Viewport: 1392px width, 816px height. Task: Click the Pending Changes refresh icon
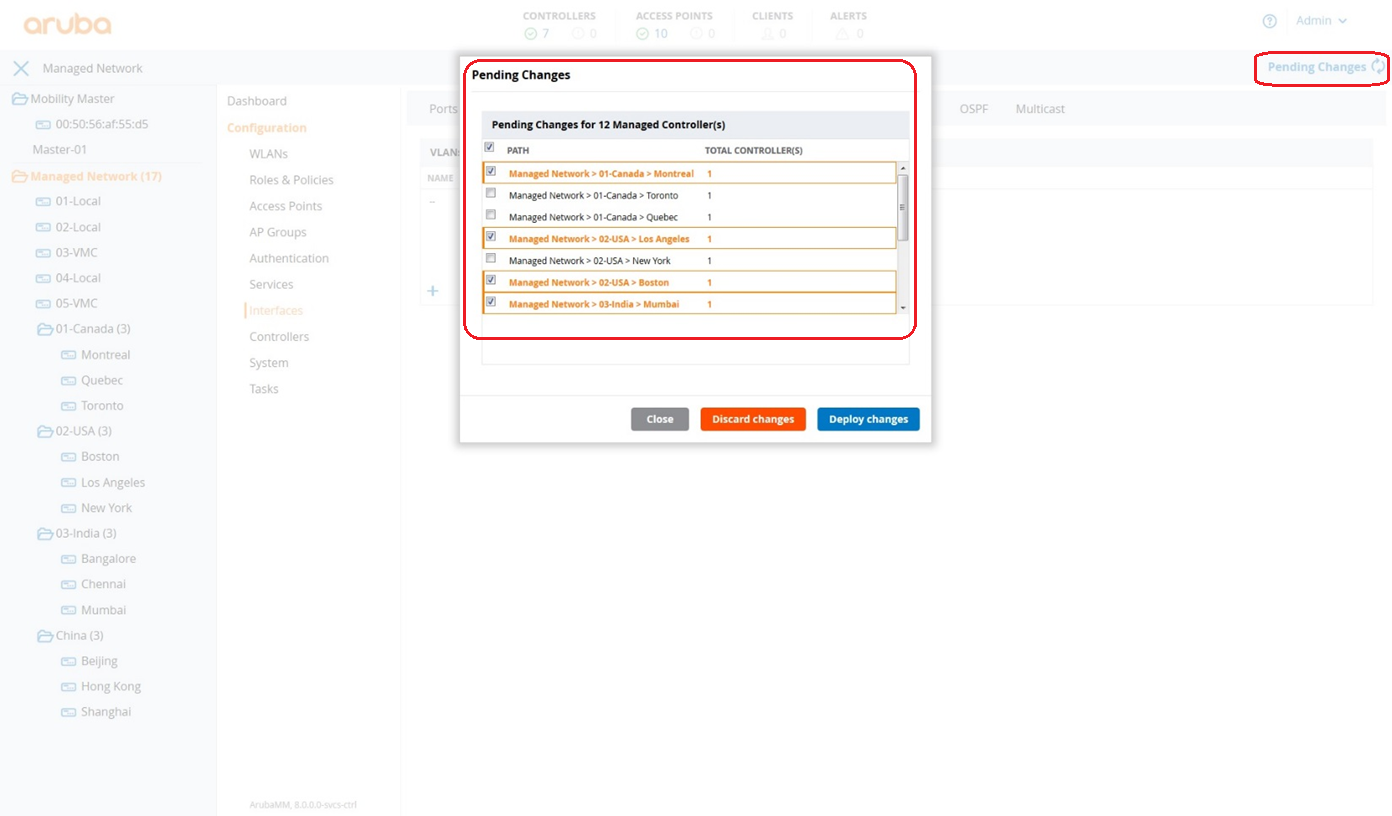[x=1379, y=66]
